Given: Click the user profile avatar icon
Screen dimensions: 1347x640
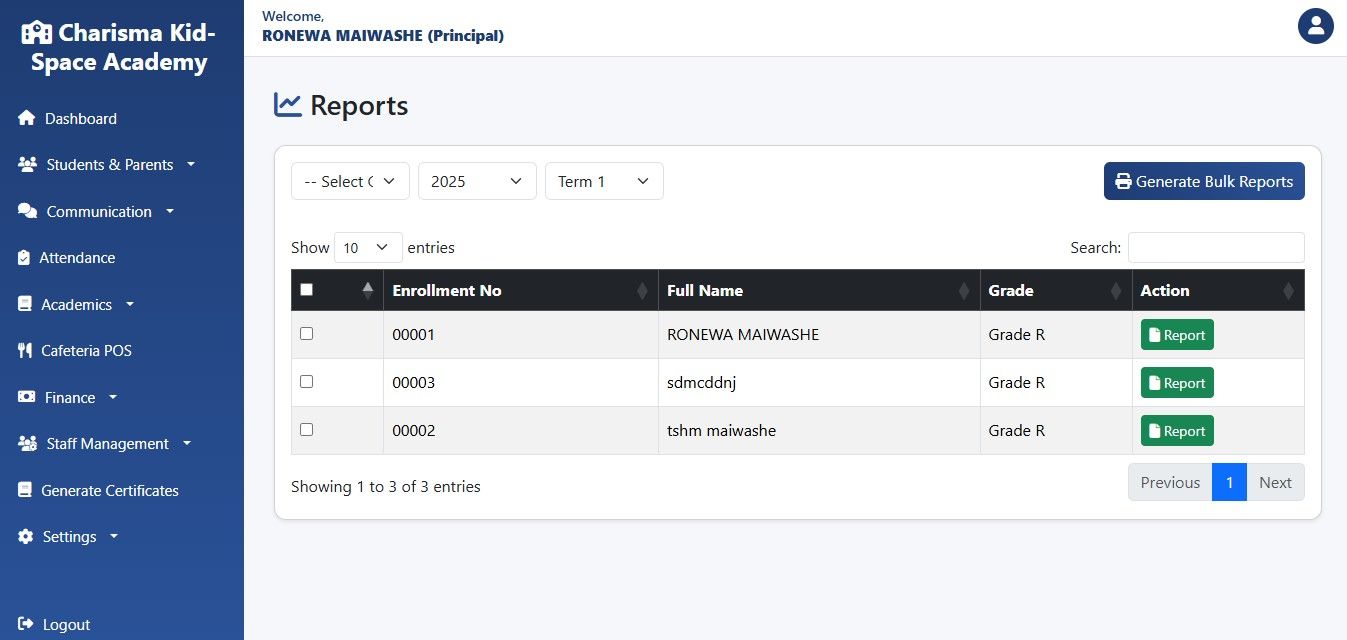Looking at the screenshot, I should [1316, 26].
